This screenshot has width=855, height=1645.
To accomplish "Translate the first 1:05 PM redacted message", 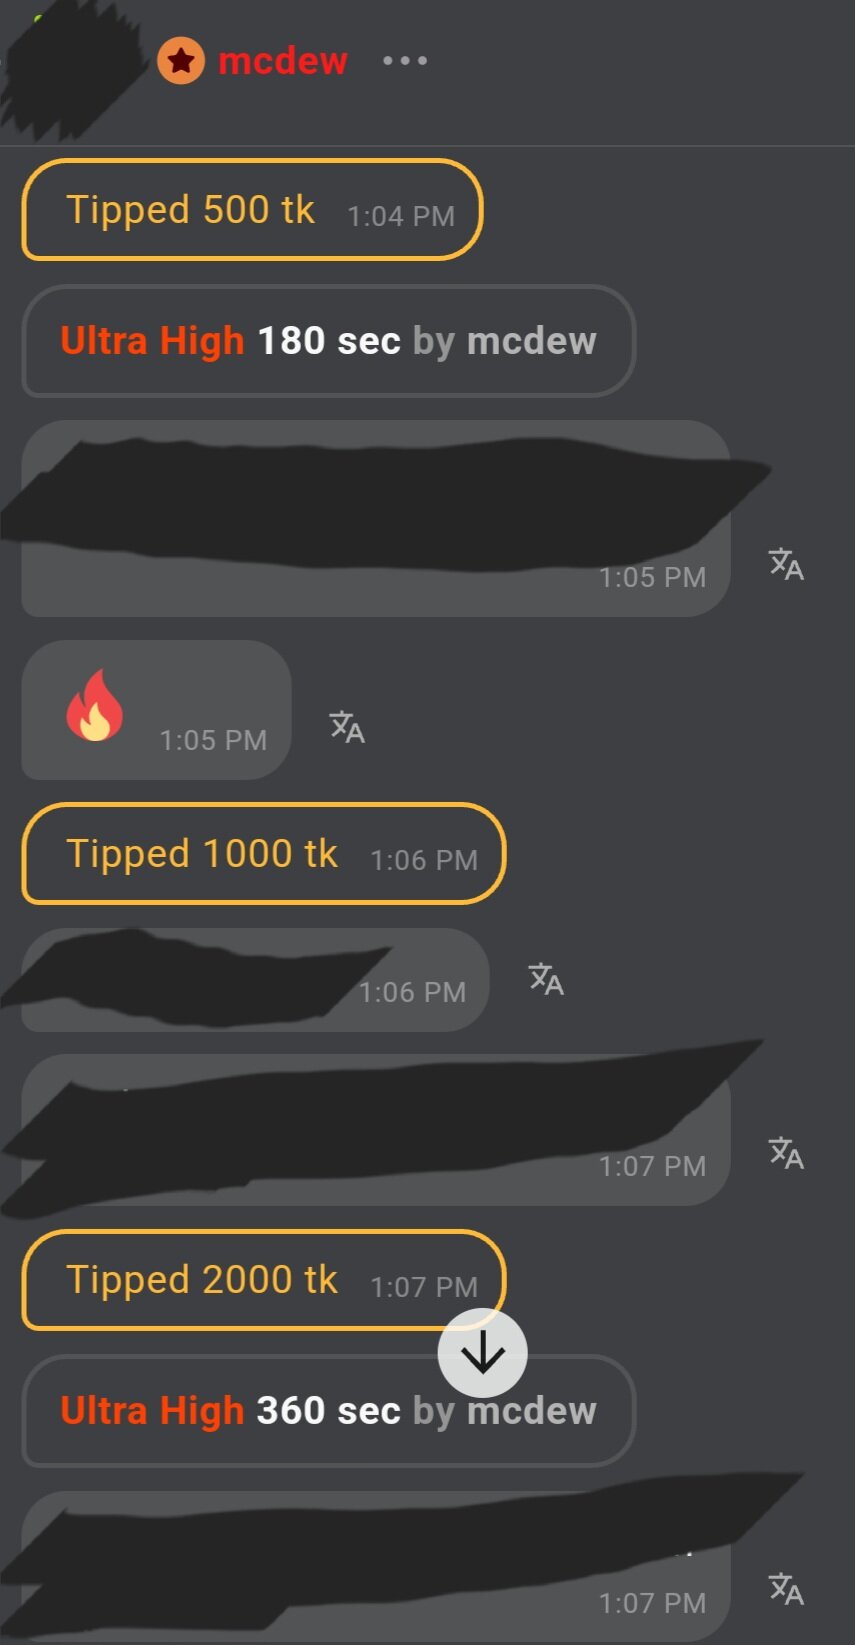I will [x=786, y=565].
